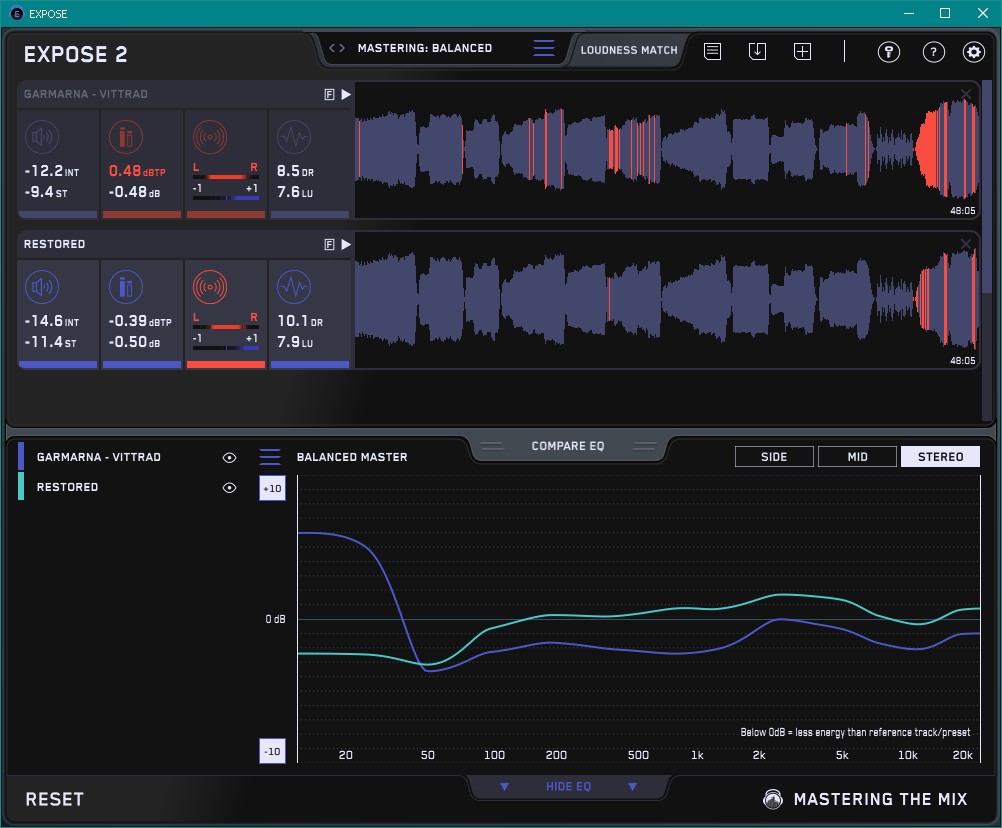Click the +10 EQ range button
The height and width of the screenshot is (828, 1002).
coord(272,489)
